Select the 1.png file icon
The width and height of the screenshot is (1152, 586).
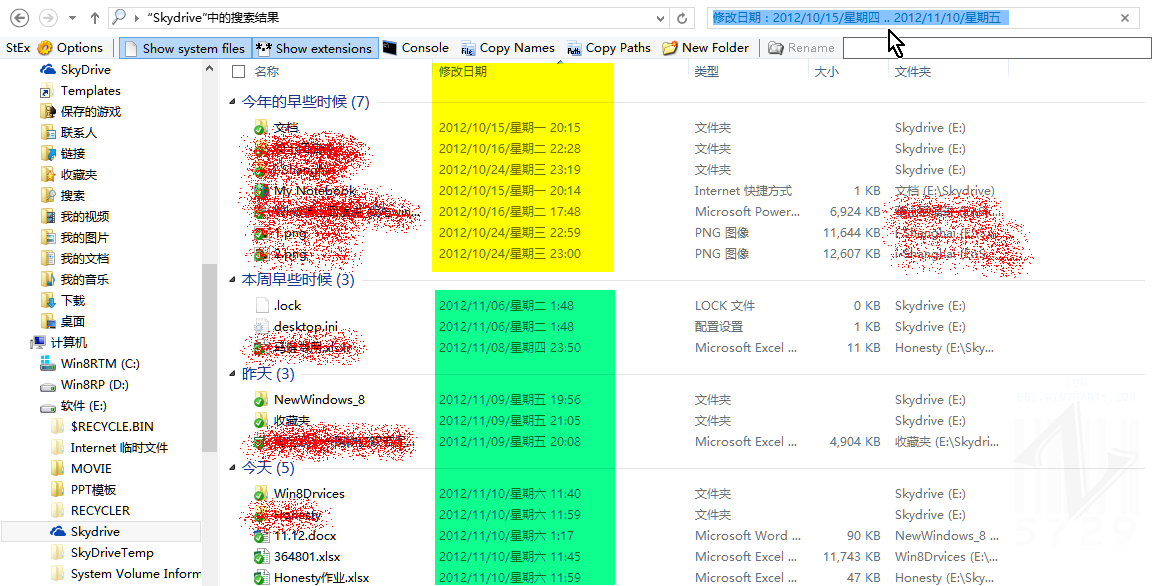[x=260, y=234]
